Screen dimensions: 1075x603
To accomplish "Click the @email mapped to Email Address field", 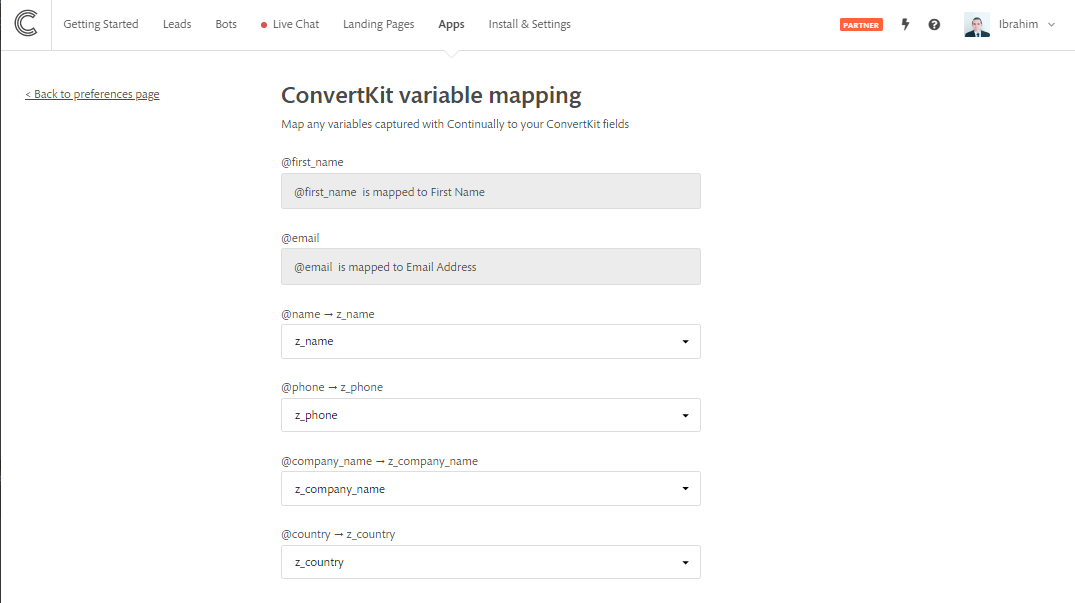I will pos(491,267).
